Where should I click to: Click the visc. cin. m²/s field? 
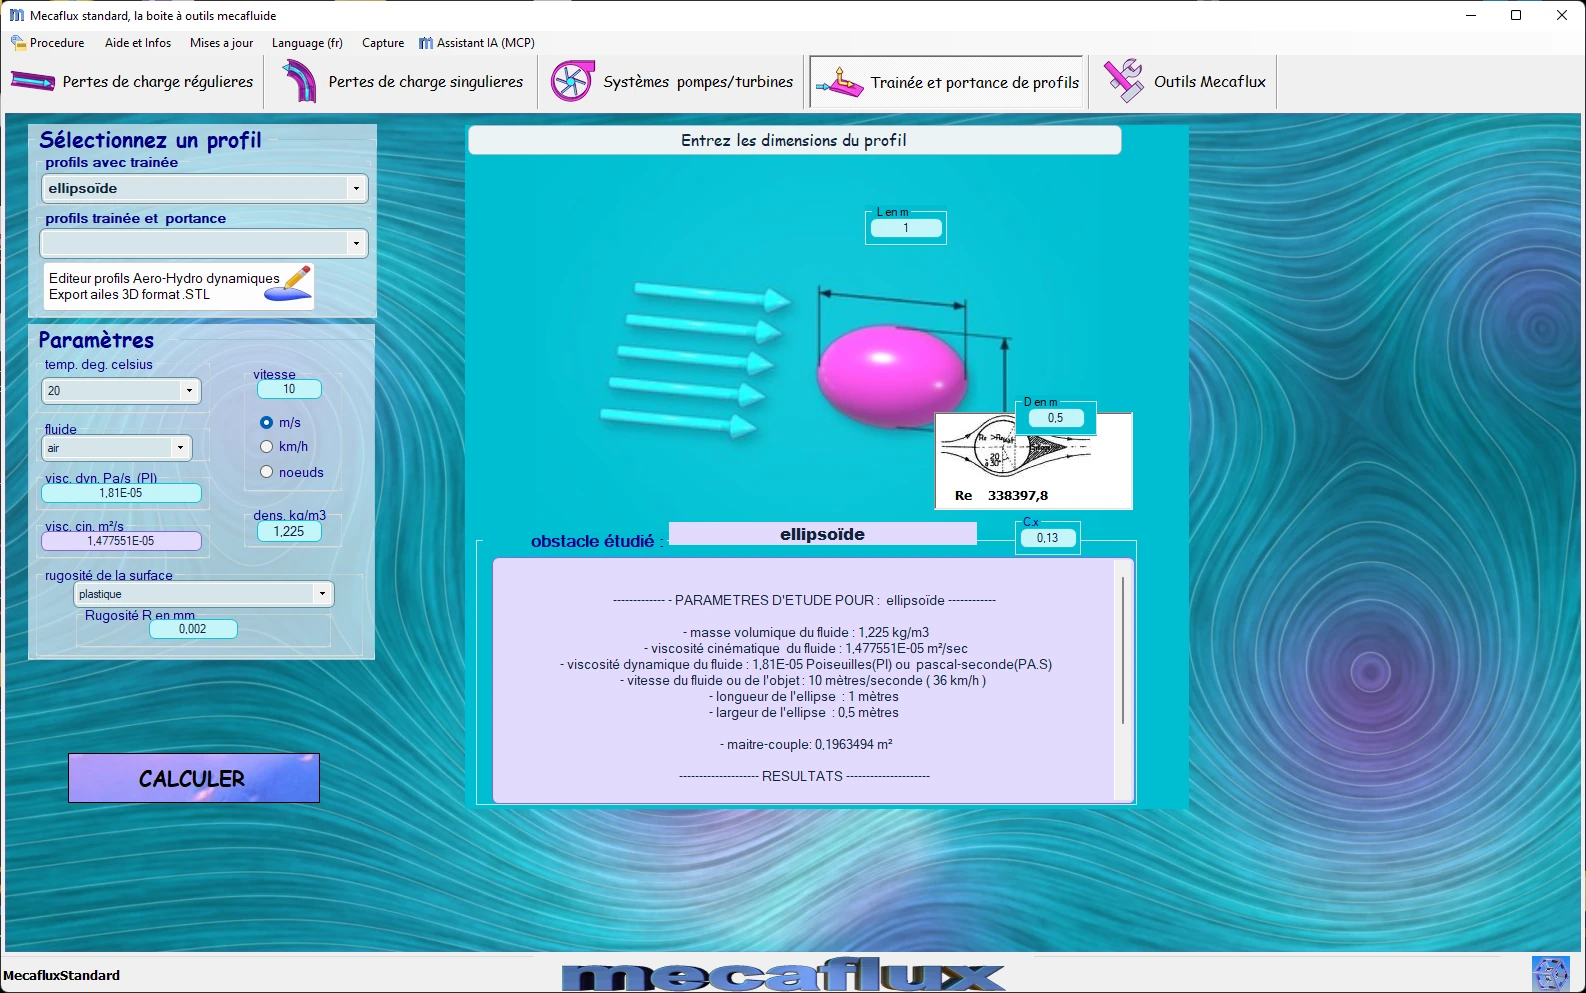click(x=121, y=541)
